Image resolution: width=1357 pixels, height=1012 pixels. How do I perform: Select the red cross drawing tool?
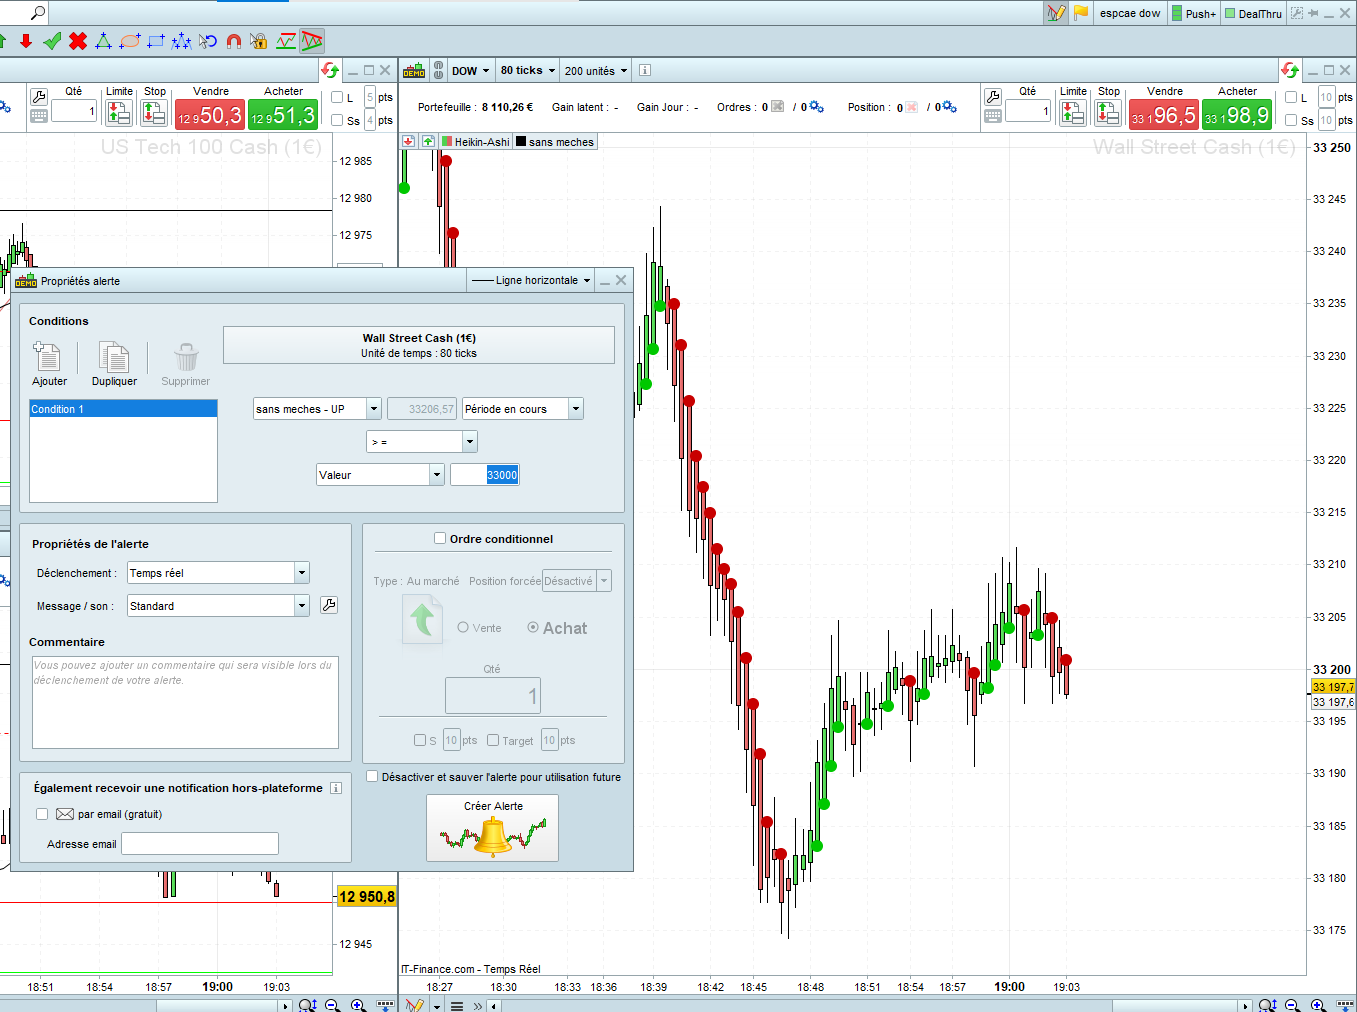(x=78, y=41)
